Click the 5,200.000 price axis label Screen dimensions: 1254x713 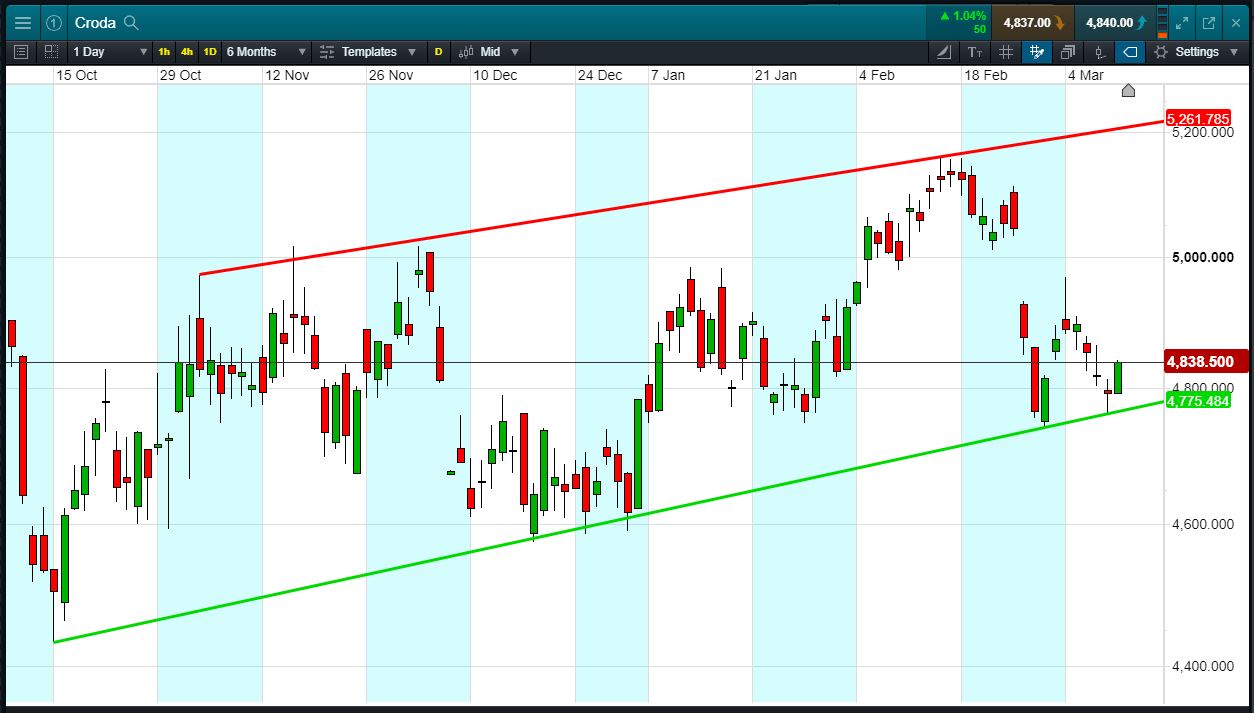click(x=1202, y=132)
